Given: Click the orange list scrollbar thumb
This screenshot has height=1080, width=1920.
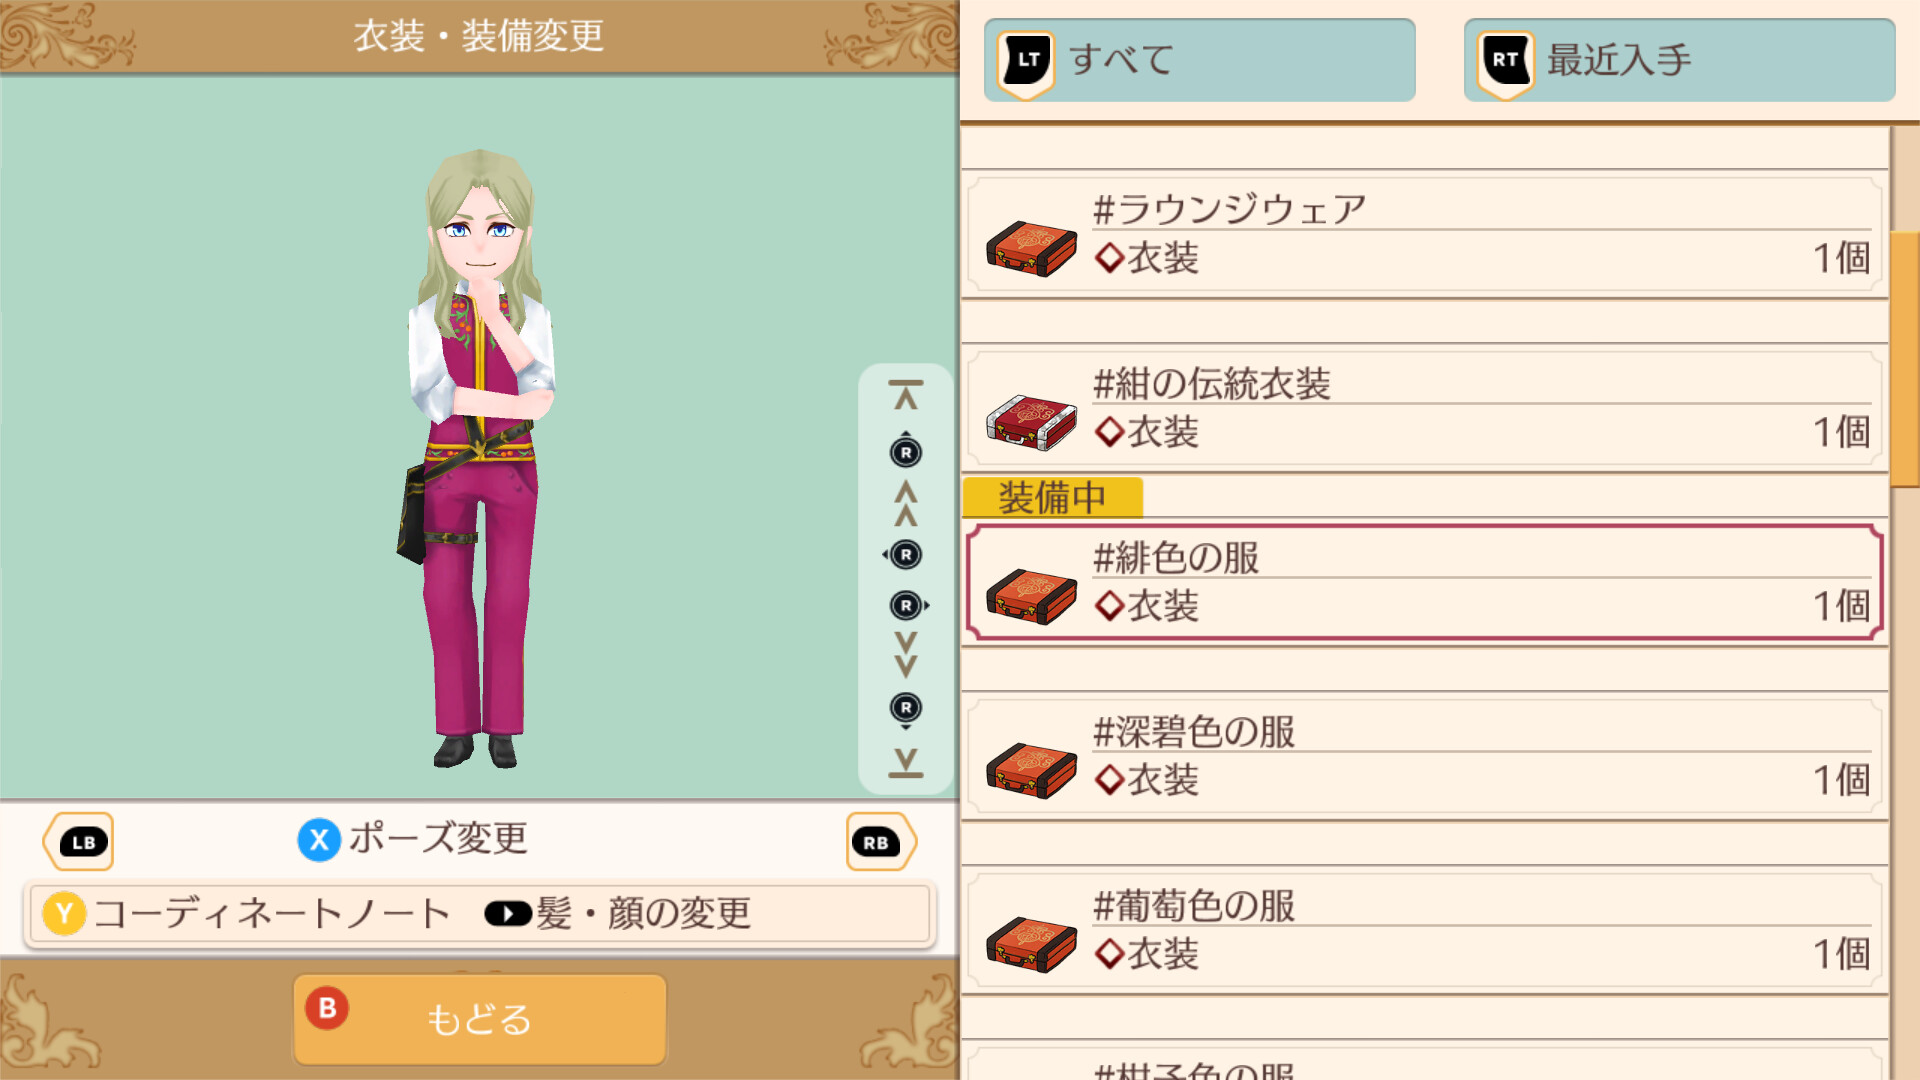Looking at the screenshot, I should (x=1905, y=360).
